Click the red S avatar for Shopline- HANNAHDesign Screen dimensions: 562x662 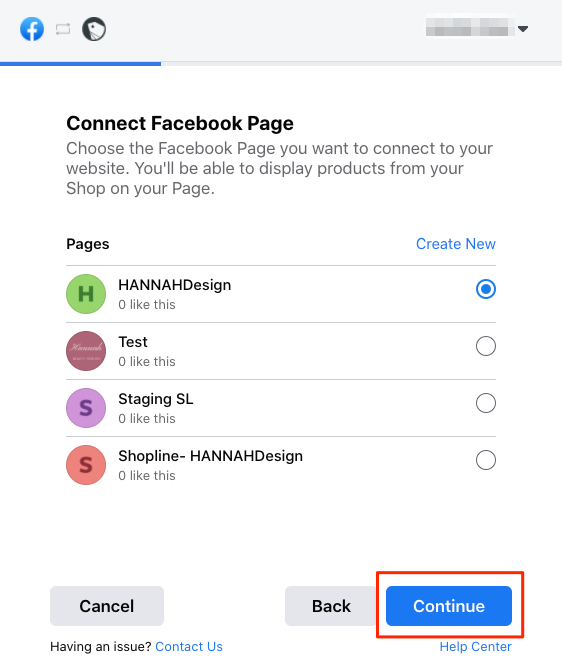coord(86,465)
